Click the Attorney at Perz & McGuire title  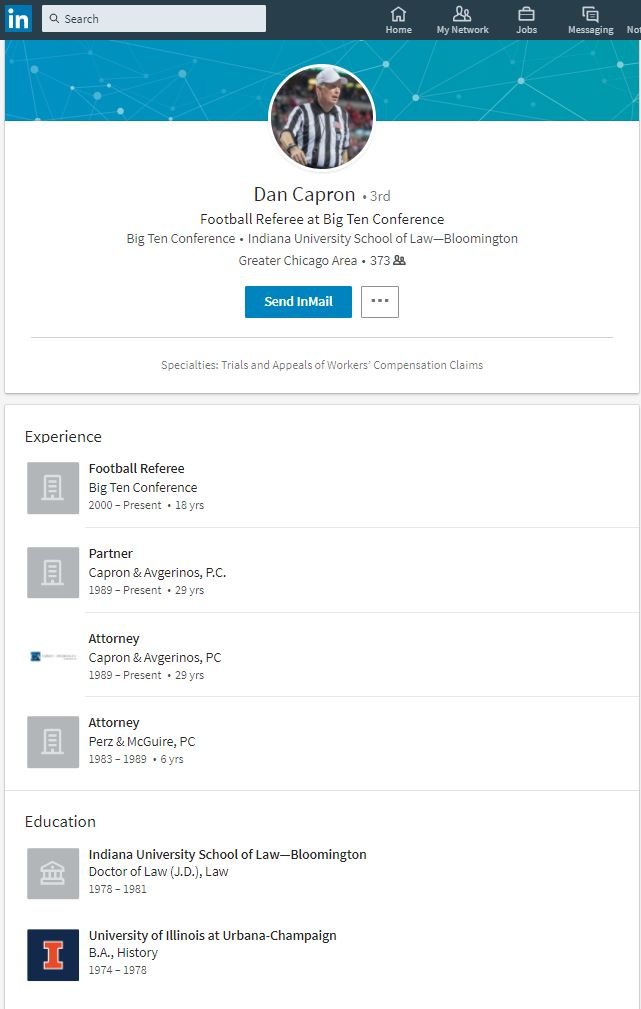click(x=114, y=722)
